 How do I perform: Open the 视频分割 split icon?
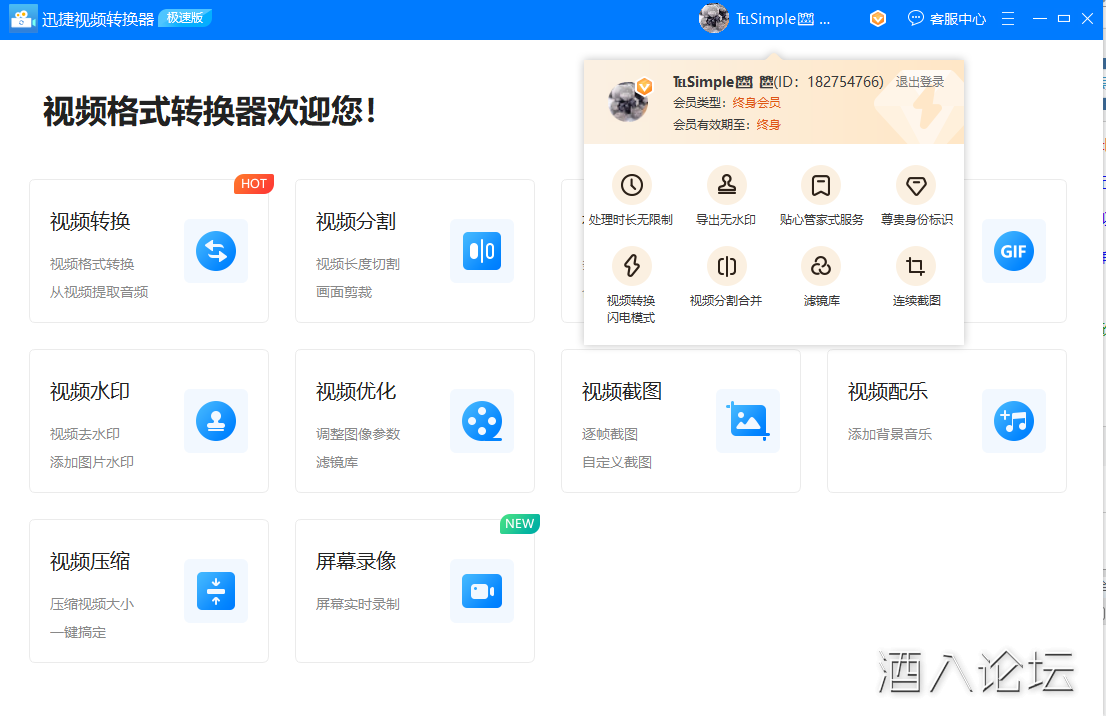[x=482, y=251]
